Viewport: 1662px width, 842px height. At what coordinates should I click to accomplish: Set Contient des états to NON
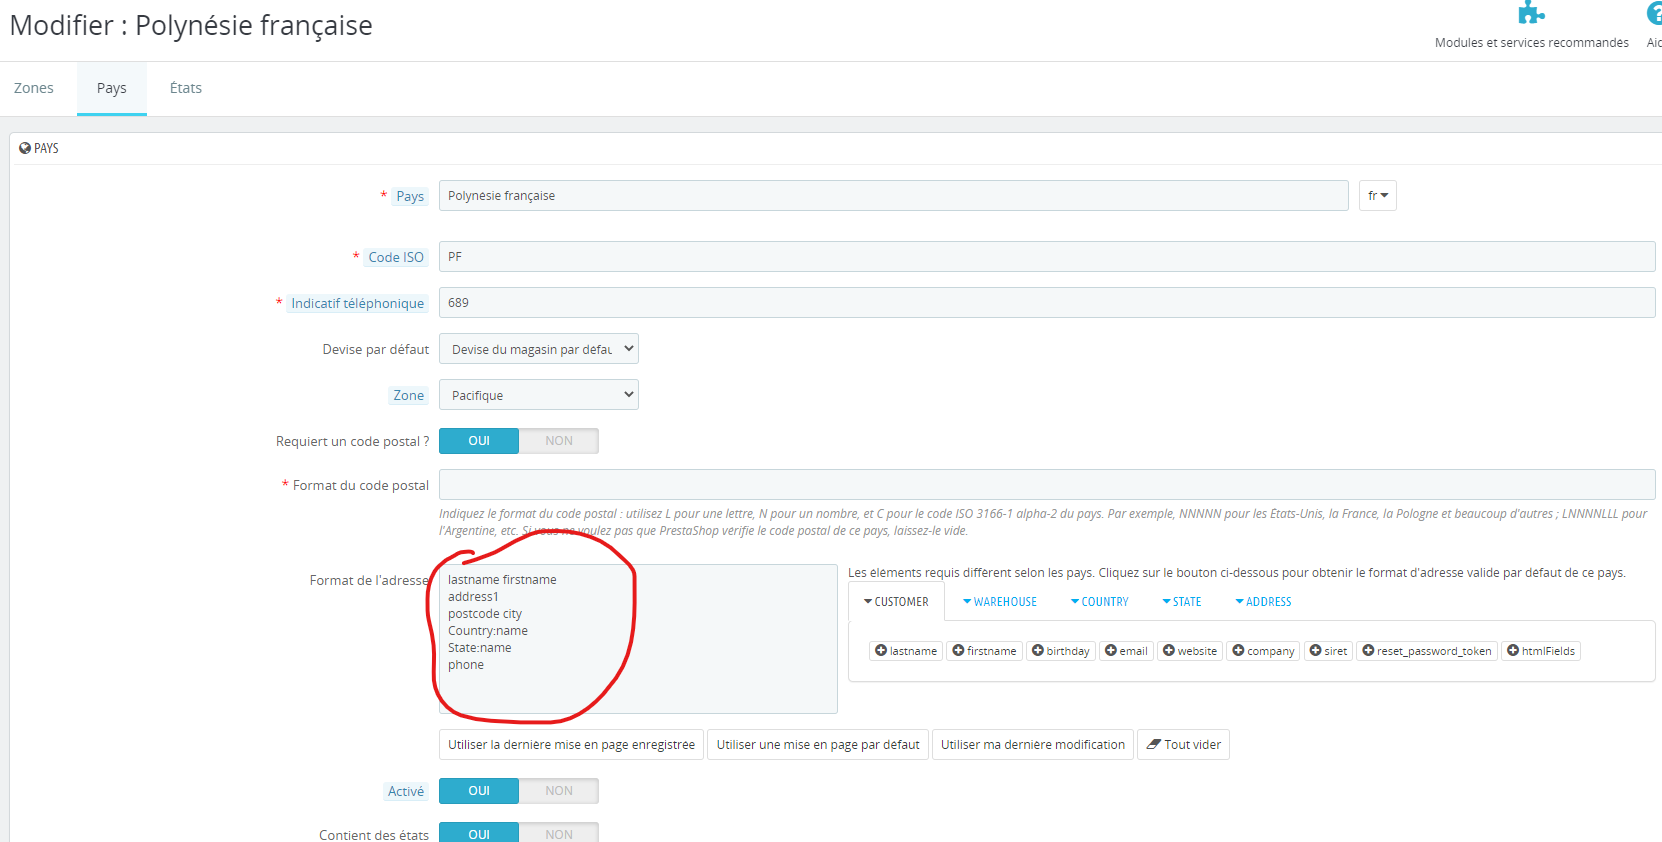pyautogui.click(x=559, y=833)
